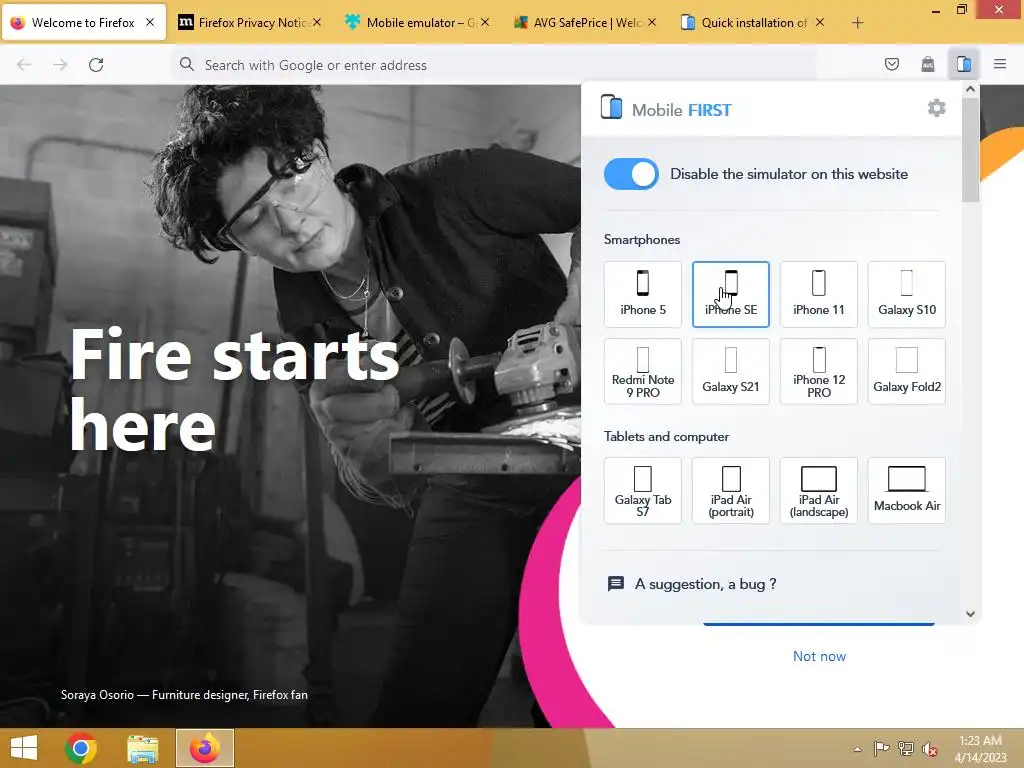Click the network tray icon
The width and height of the screenshot is (1024, 768).
[x=905, y=748]
